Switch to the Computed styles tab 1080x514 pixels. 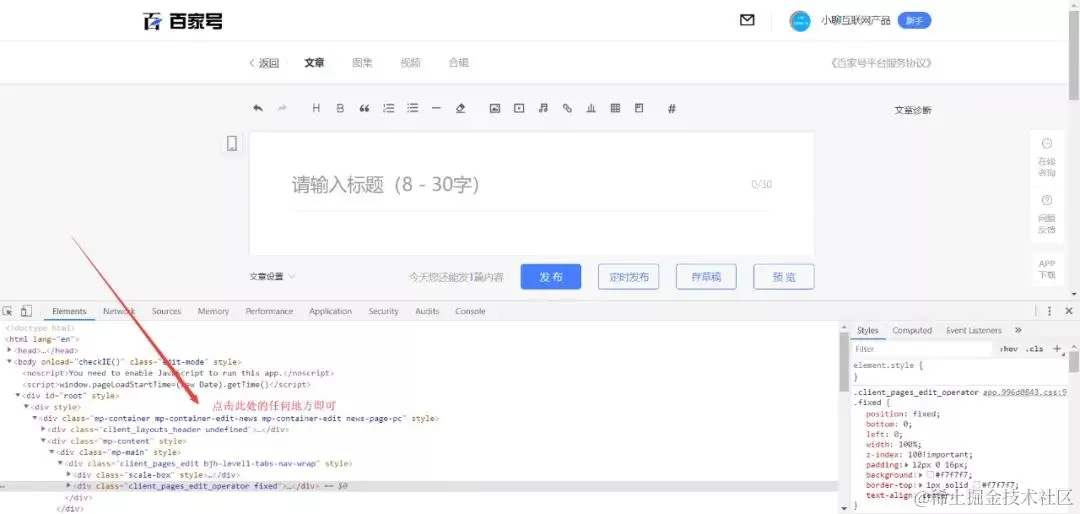tap(912, 331)
